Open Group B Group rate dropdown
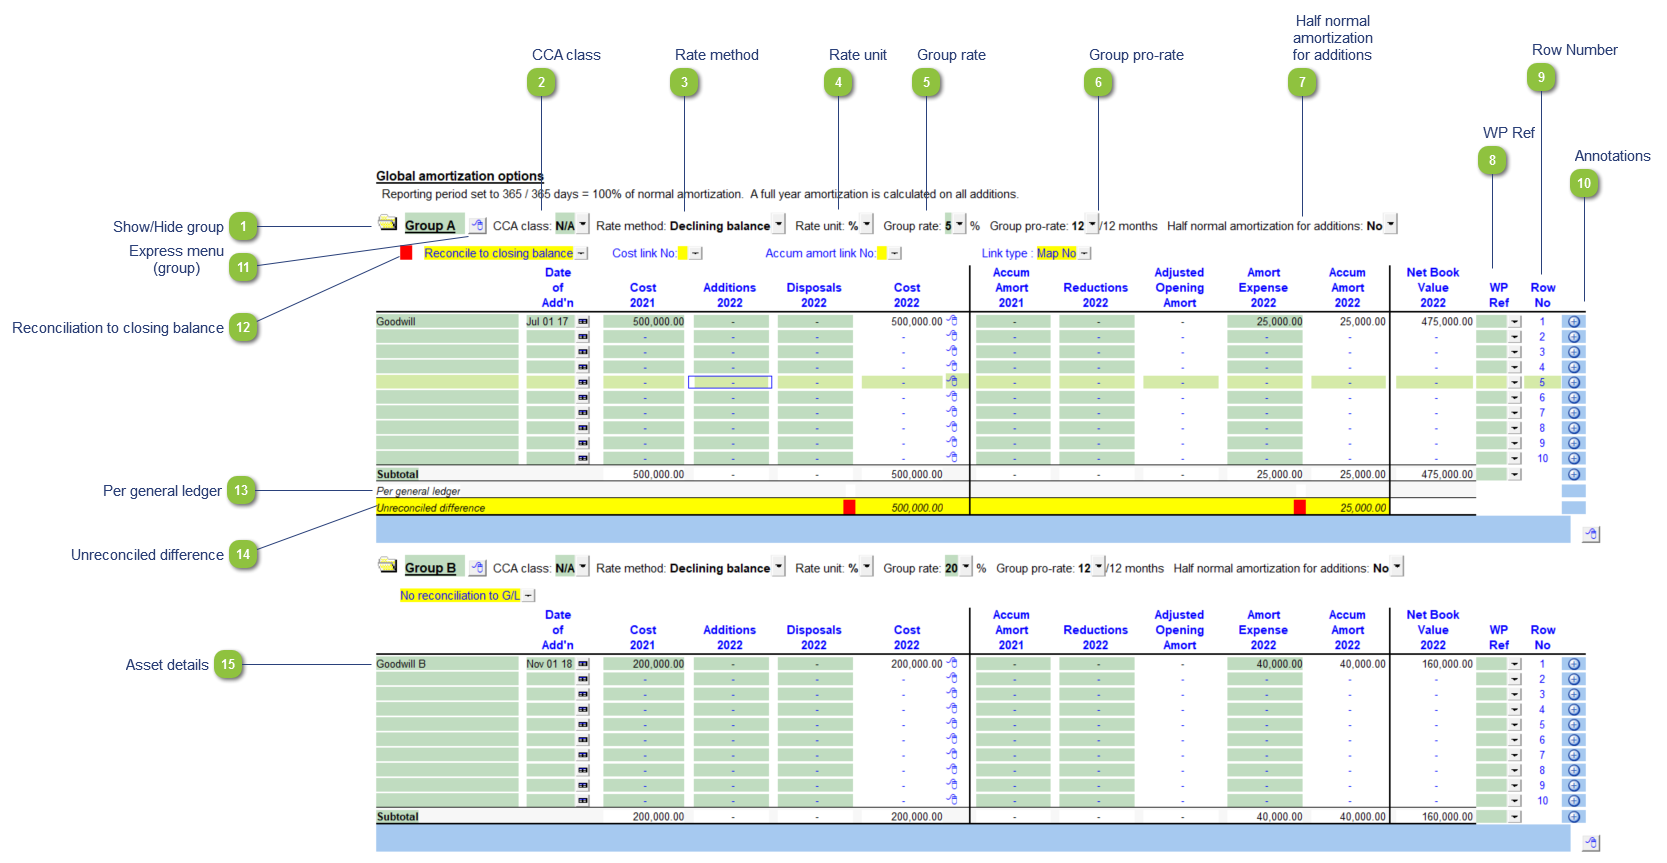Image resolution: width=1667 pixels, height=863 pixels. pos(966,567)
